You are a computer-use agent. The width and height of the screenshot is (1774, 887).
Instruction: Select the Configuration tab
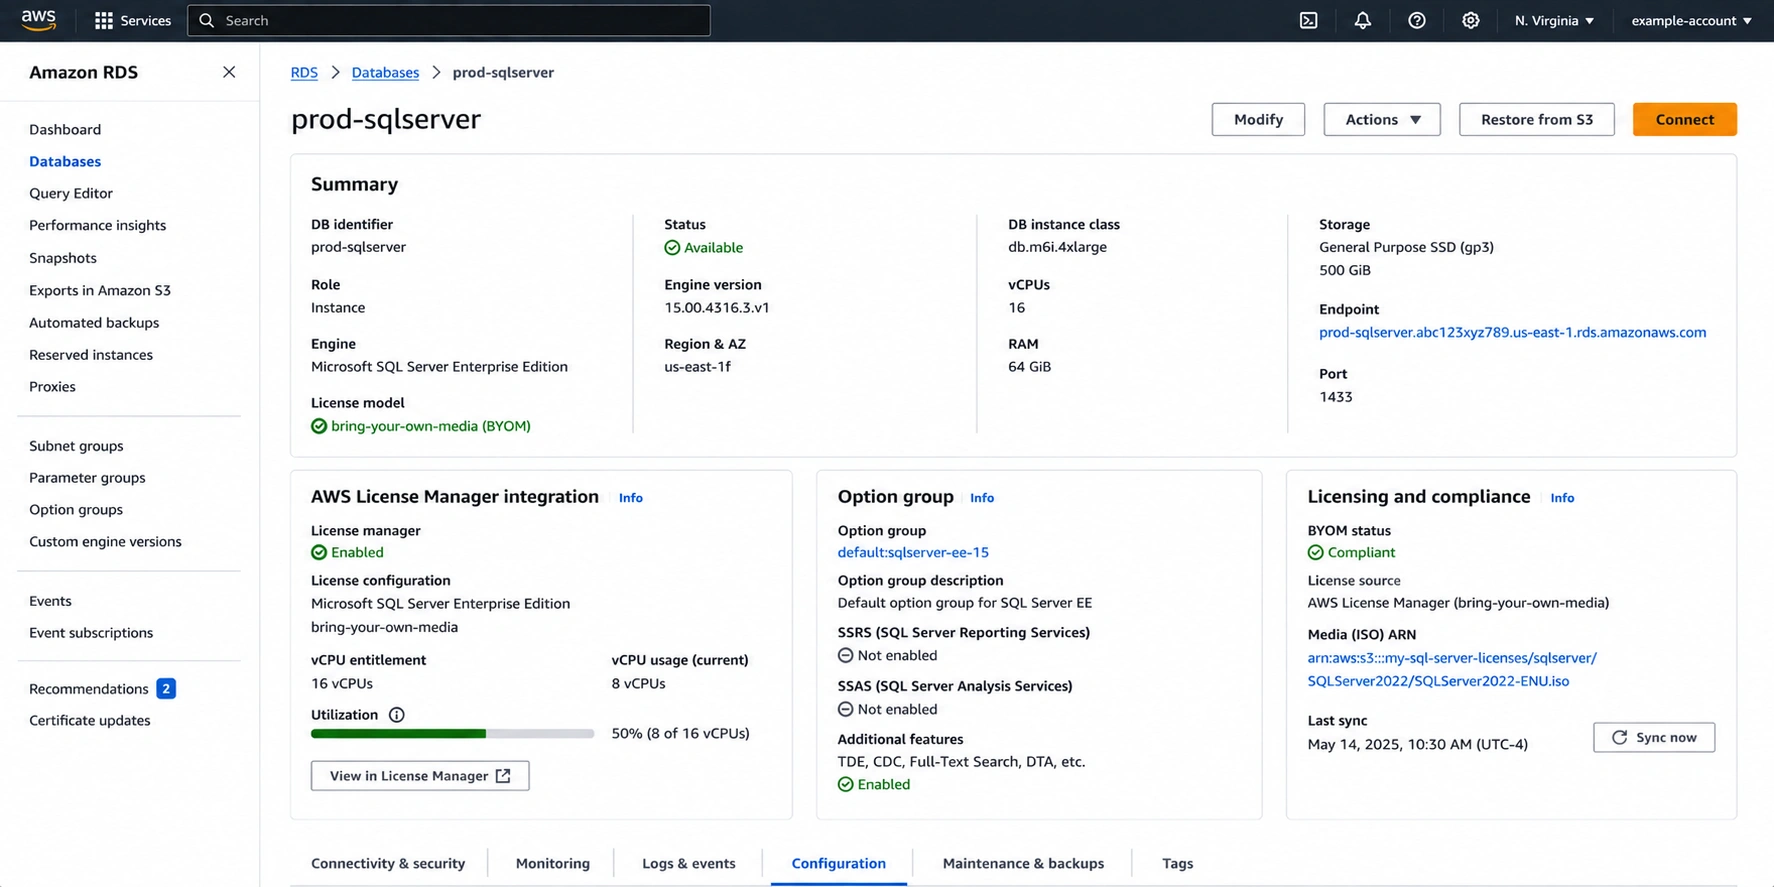(x=839, y=863)
